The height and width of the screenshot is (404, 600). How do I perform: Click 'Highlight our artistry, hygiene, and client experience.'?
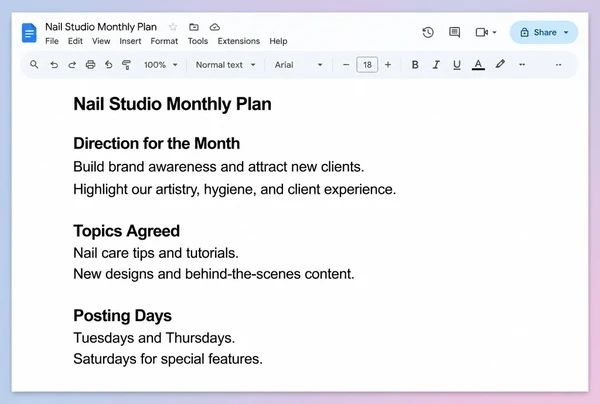235,189
